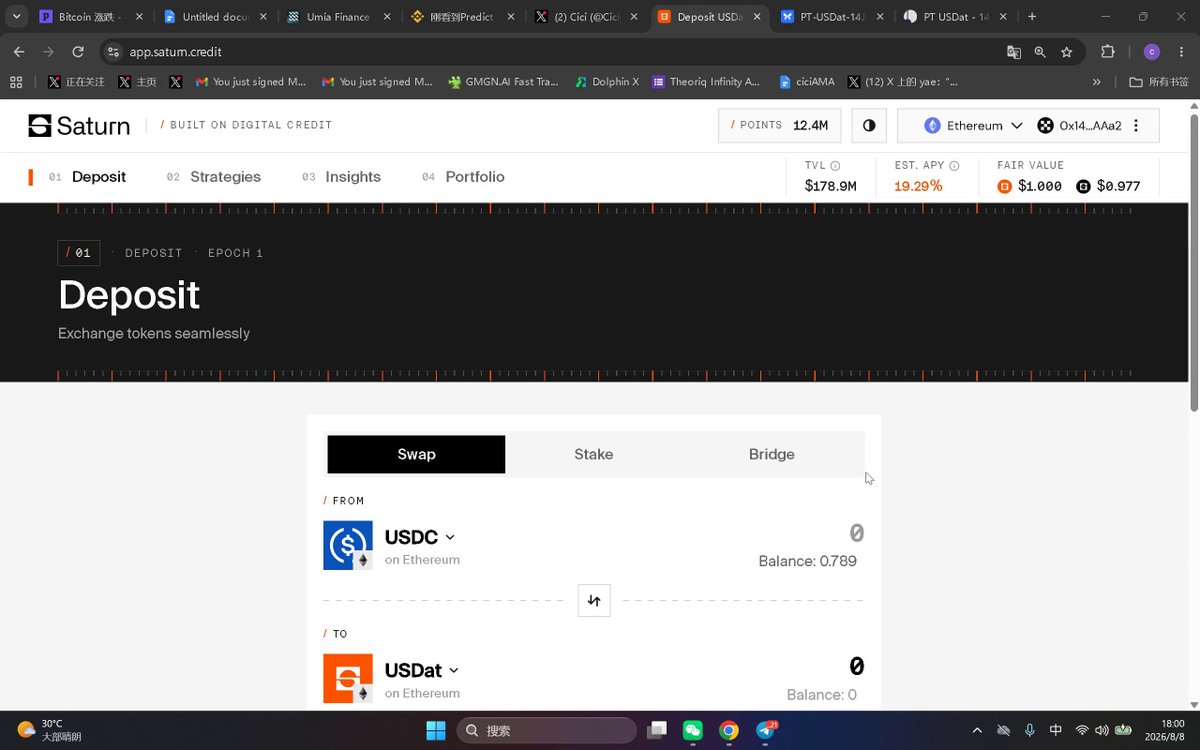Show hidden system tray icons chevron

click(x=977, y=731)
